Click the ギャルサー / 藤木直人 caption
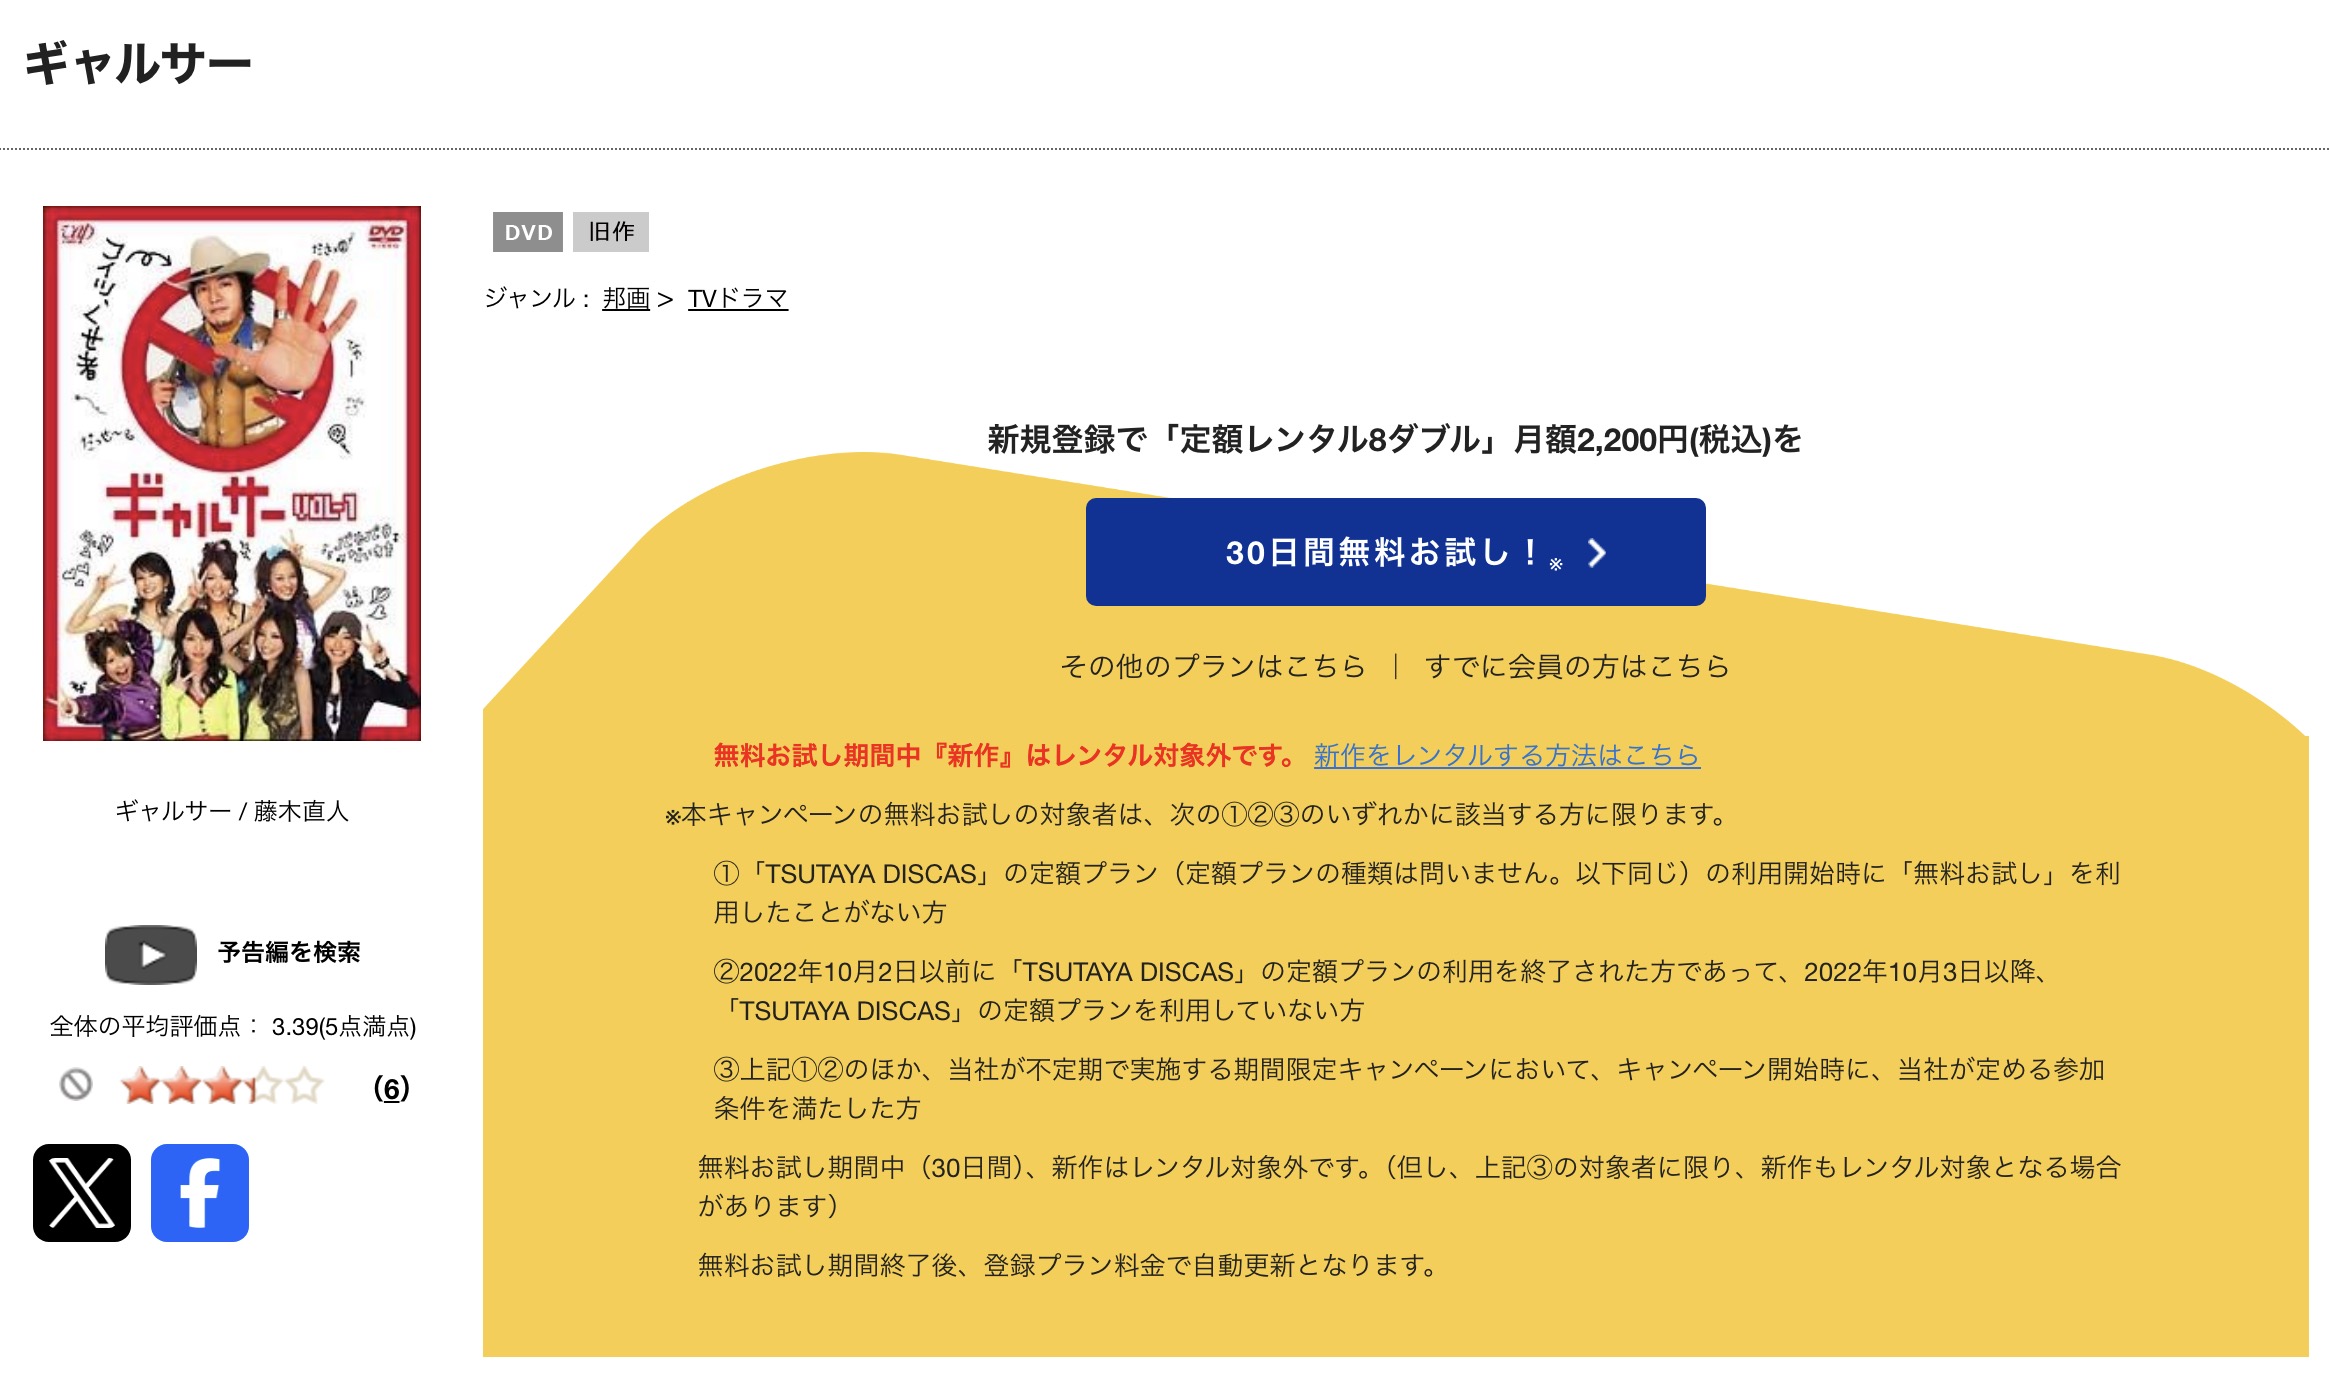The height and width of the screenshot is (1374, 2330). 232,811
